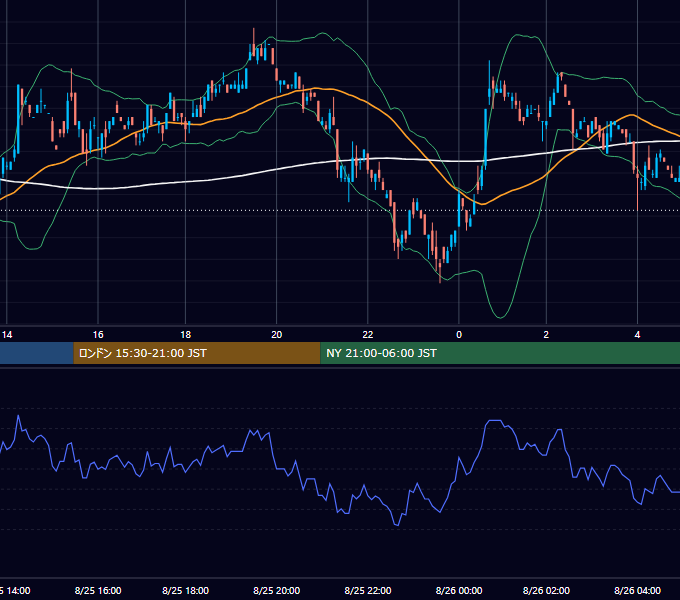This screenshot has height=600, width=680.
Task: Click the NY 21:00-06:00 JST session bar
Action: point(500,353)
